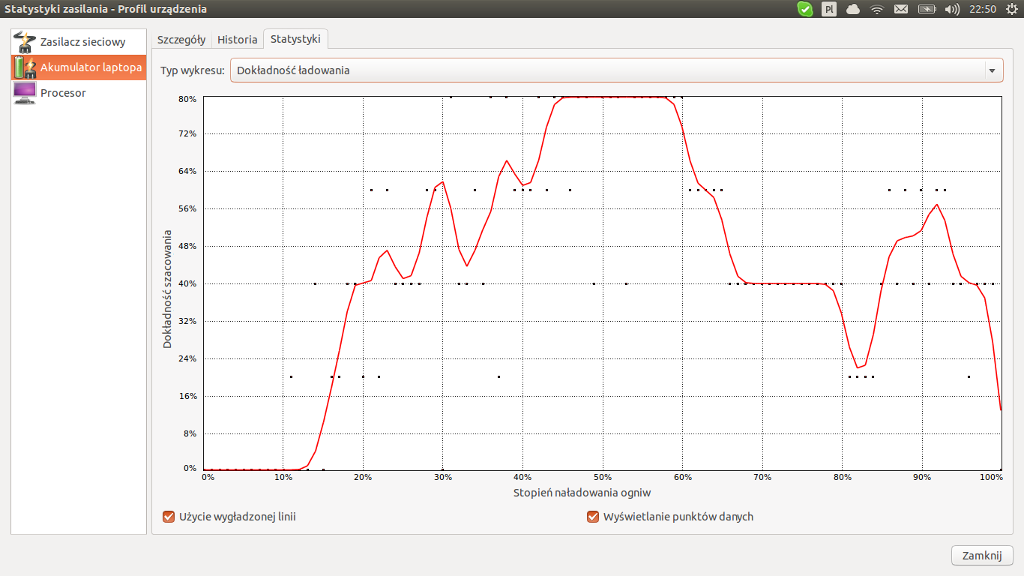
Task: Open the 22:50 clock menu
Action: coord(982,9)
